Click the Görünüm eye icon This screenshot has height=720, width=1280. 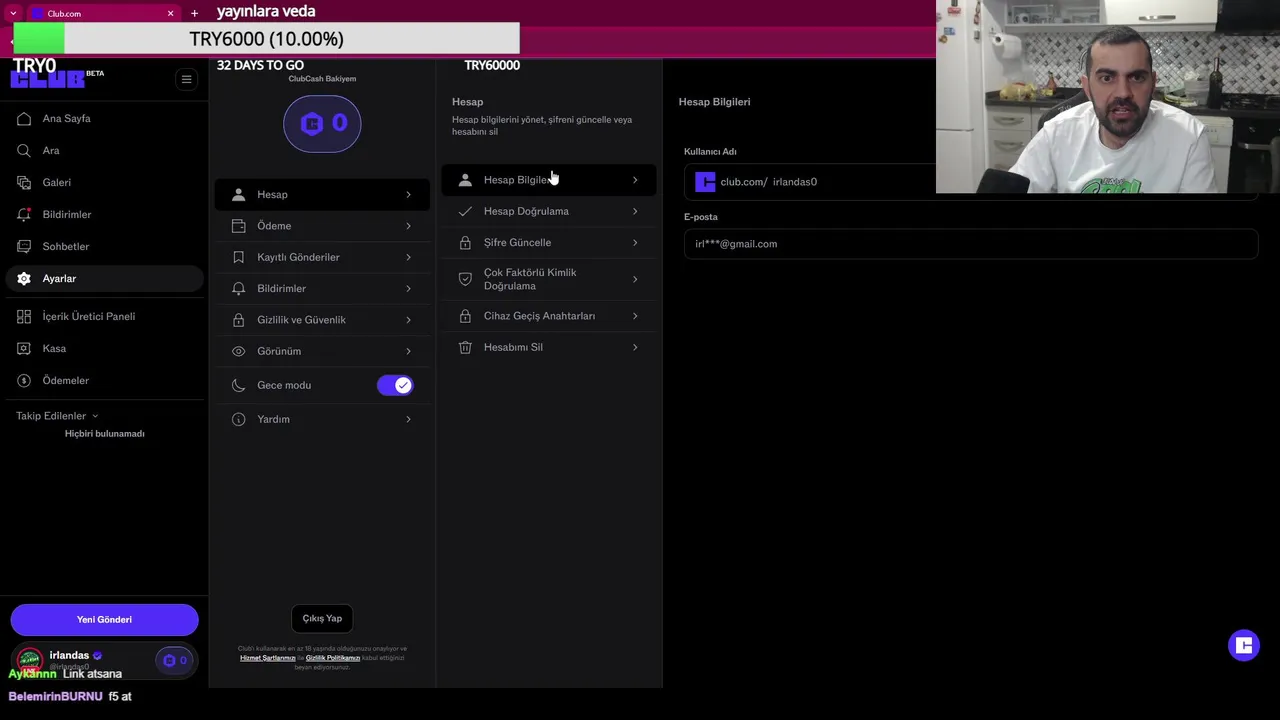[238, 351]
